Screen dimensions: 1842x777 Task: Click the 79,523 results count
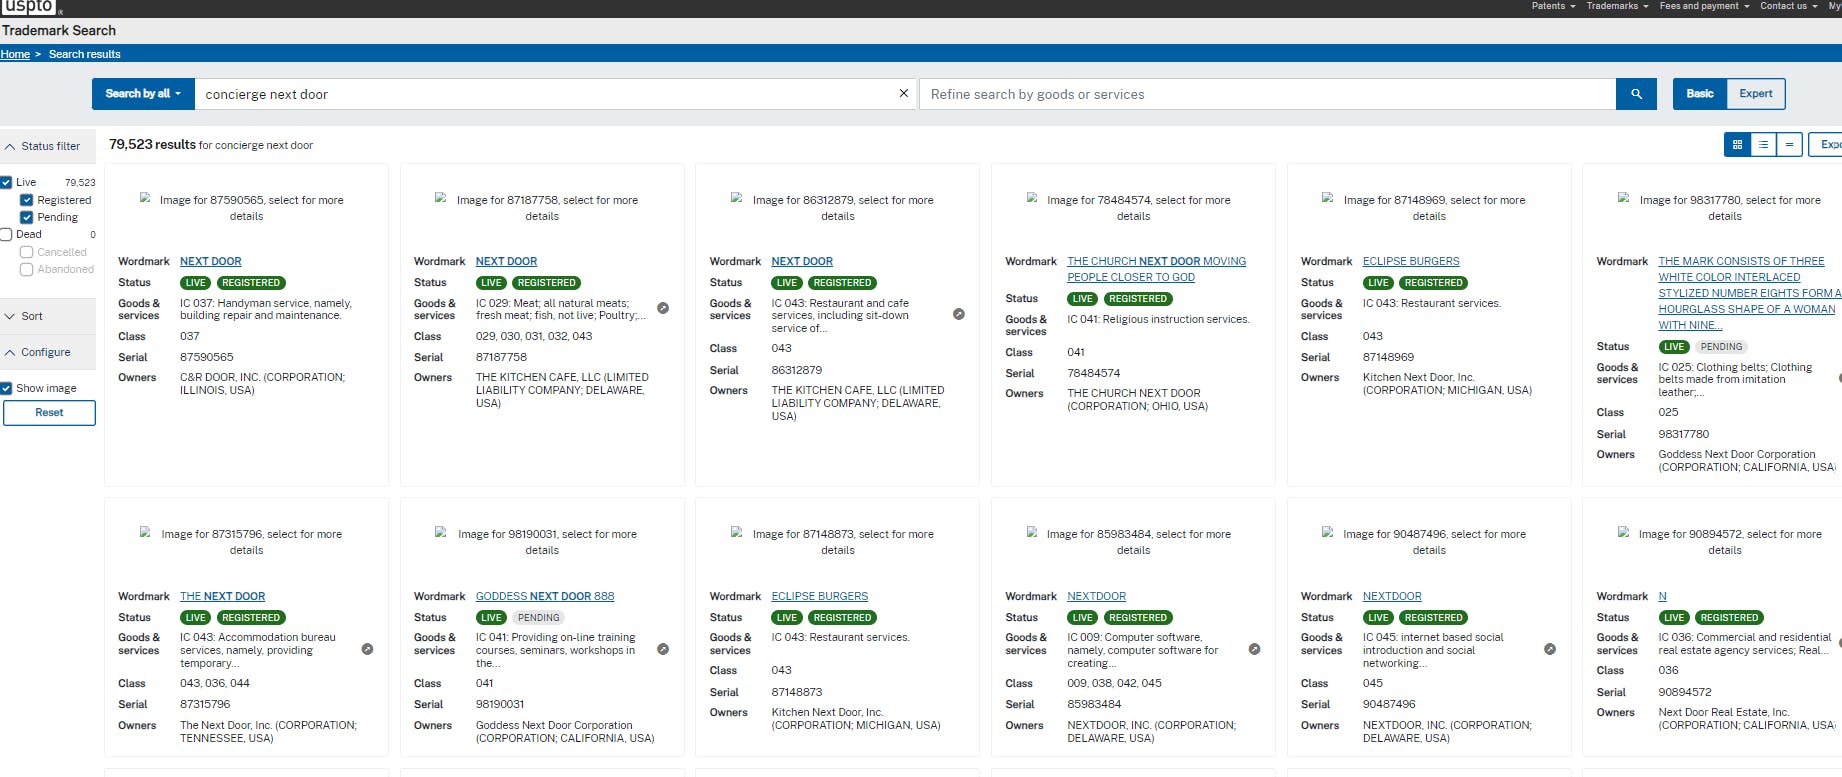tap(152, 145)
